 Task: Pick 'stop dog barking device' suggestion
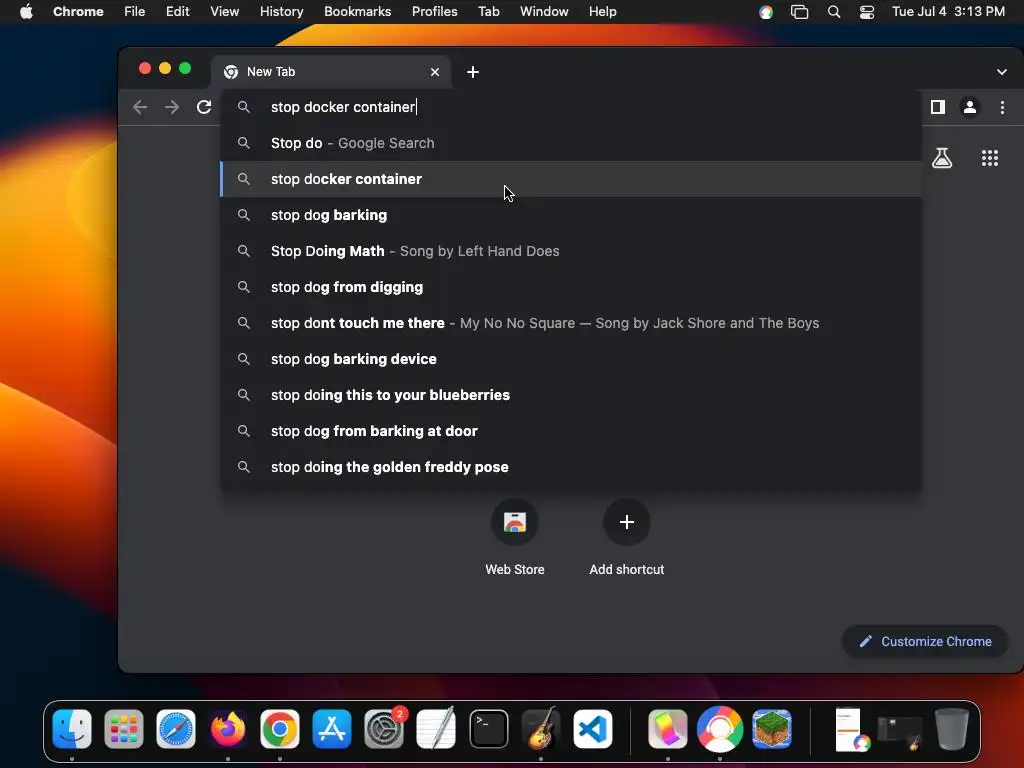click(x=571, y=359)
